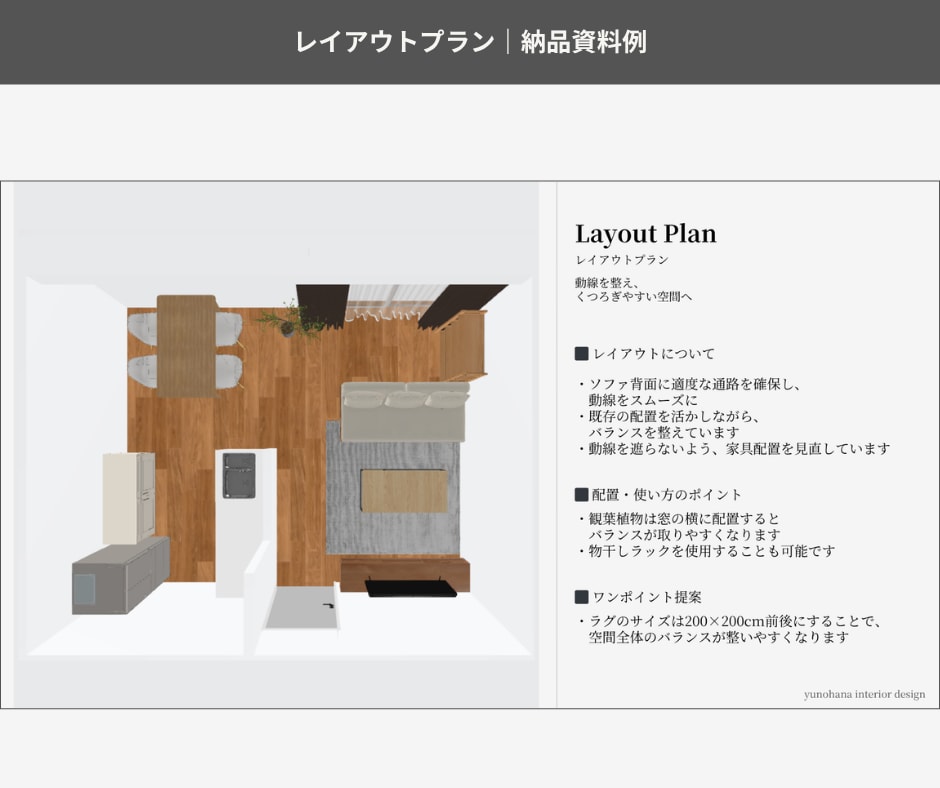Screen dimensions: 940x788
Task: Click the section heading 'レイアウトについて'
Action: pos(653,354)
